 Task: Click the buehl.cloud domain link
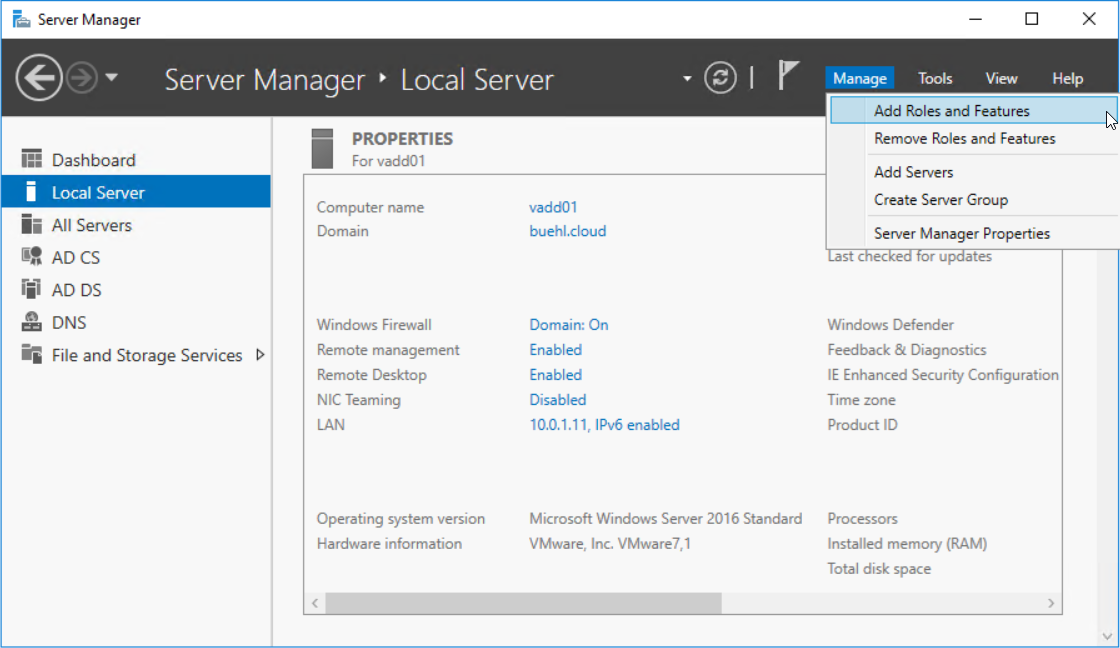click(567, 231)
